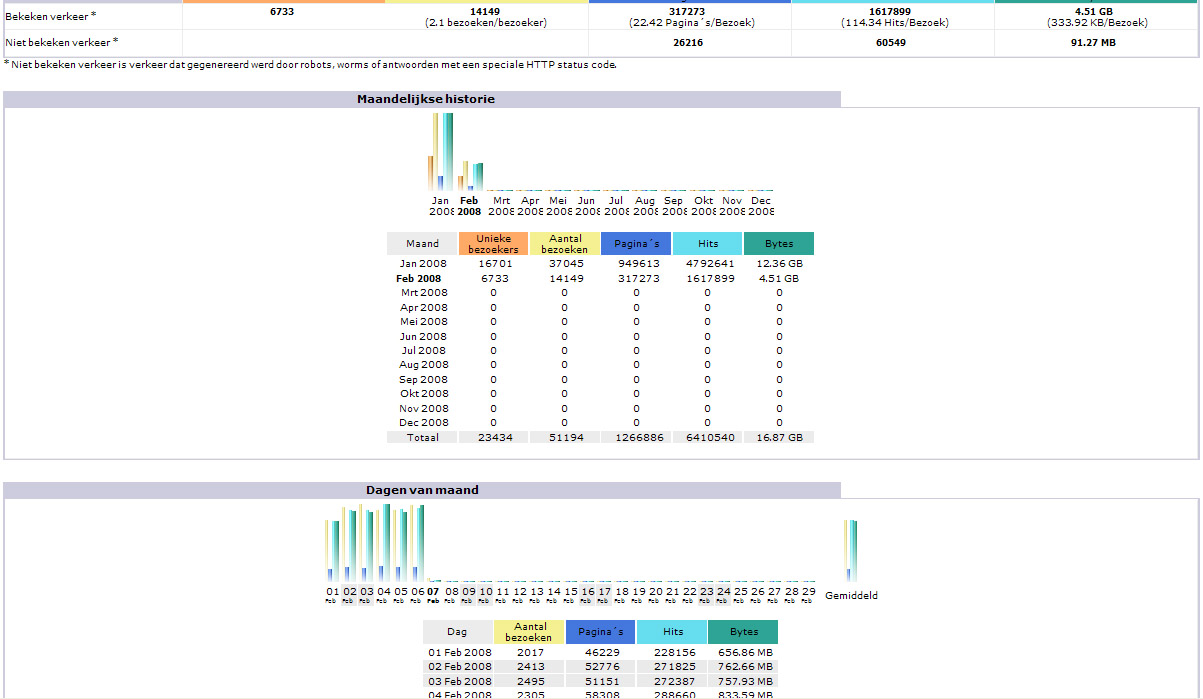Click the 'Dagen van maand' section header
The image size is (1203, 699).
point(422,490)
